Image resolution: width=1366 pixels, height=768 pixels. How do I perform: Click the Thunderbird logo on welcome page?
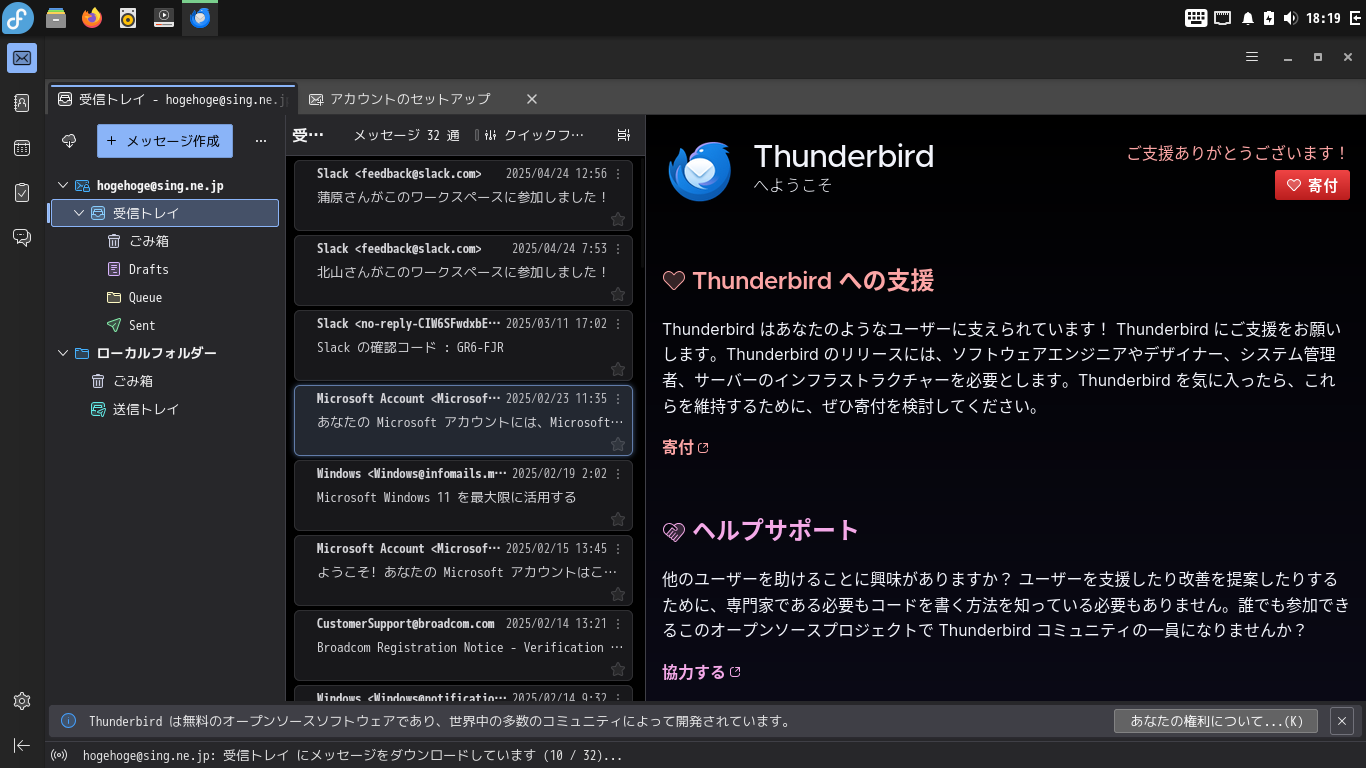pos(701,170)
